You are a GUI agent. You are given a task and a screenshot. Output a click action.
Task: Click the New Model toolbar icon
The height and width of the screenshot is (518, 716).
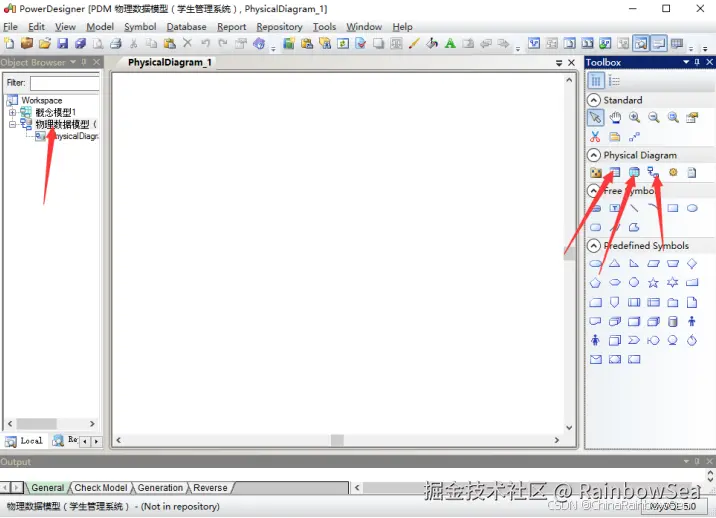tap(9, 43)
